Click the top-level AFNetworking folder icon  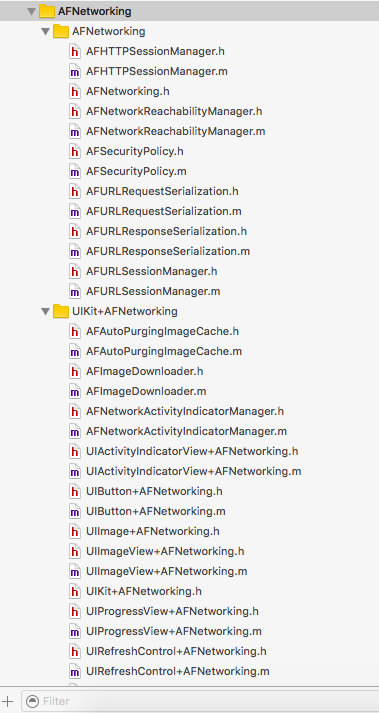[47, 11]
